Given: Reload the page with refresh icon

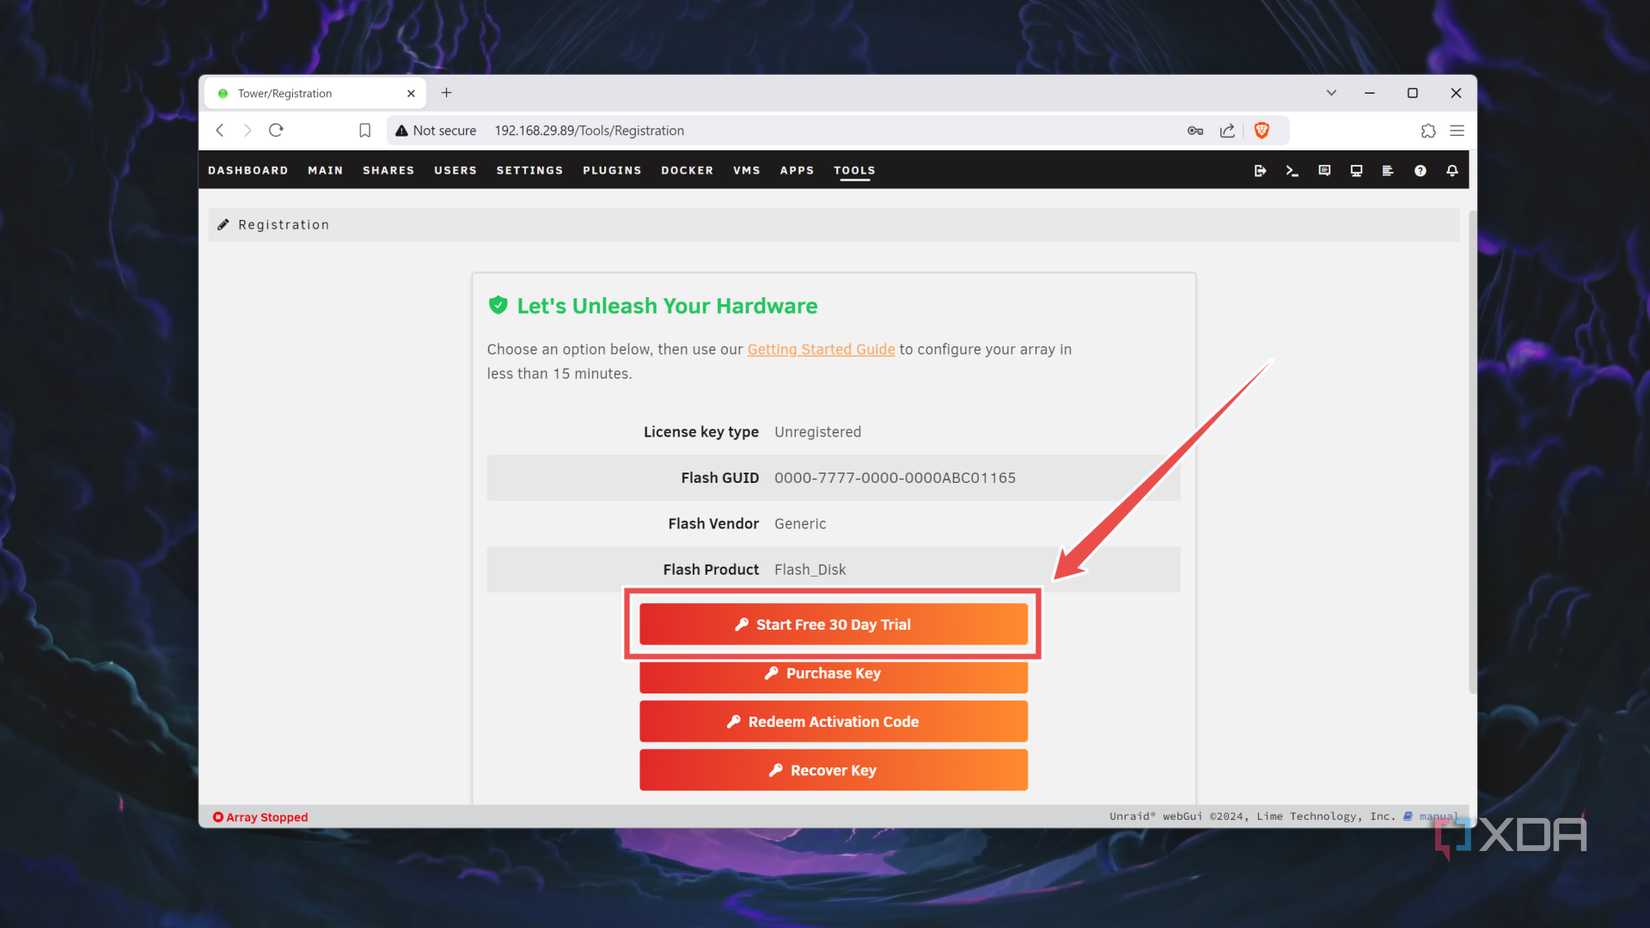Looking at the screenshot, I should 276,130.
